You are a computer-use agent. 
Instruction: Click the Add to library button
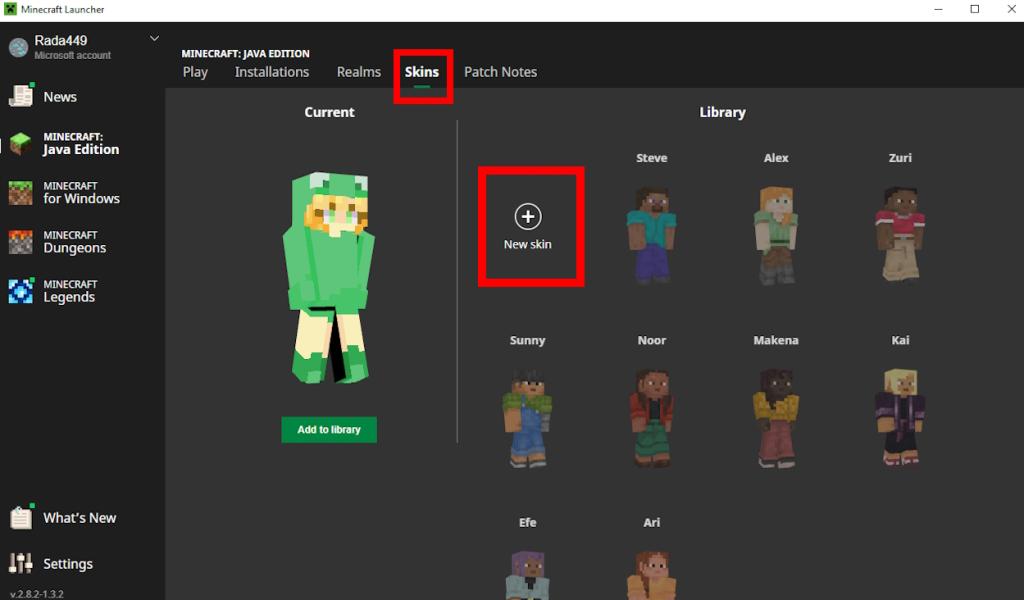tap(329, 429)
